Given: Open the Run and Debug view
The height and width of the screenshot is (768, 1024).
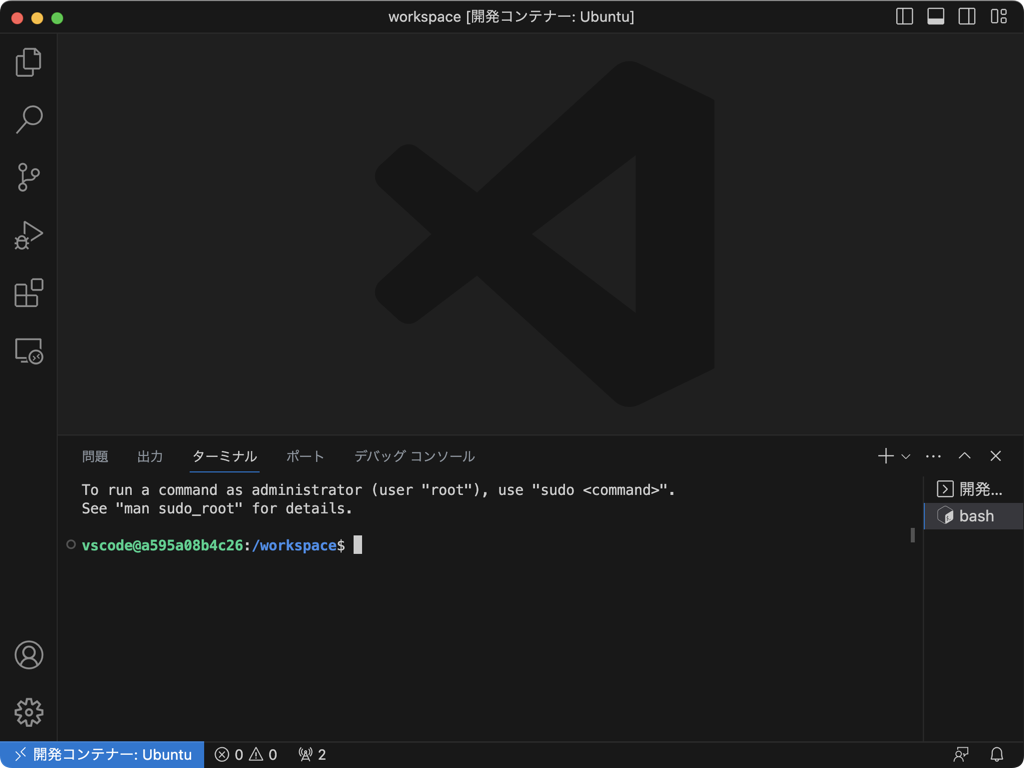Looking at the screenshot, I should pos(29,235).
